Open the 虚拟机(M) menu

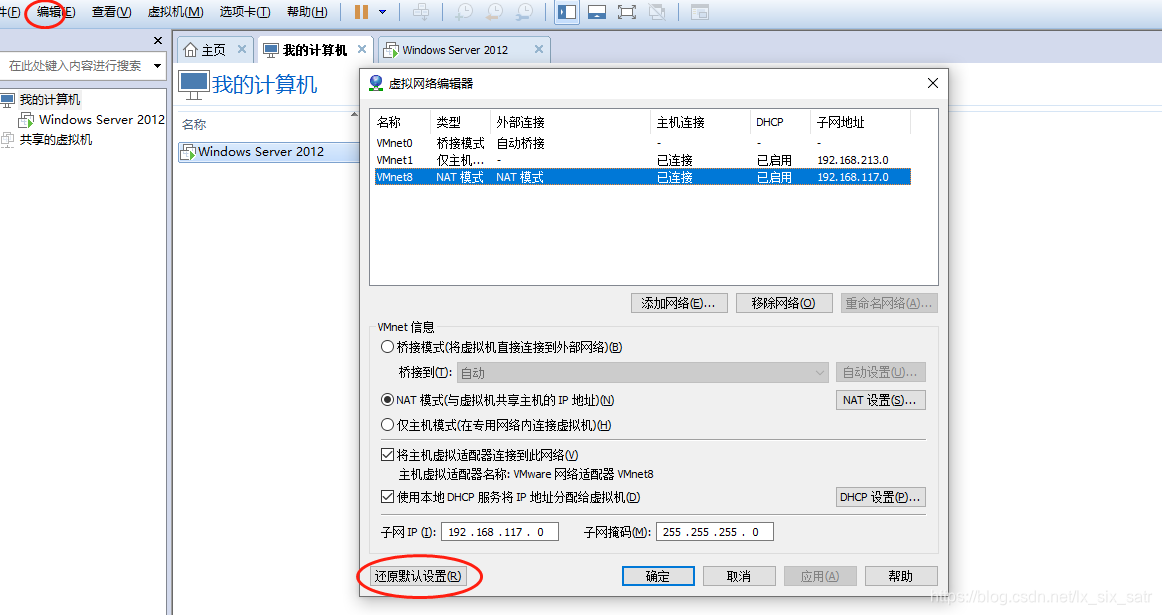[x=176, y=12]
